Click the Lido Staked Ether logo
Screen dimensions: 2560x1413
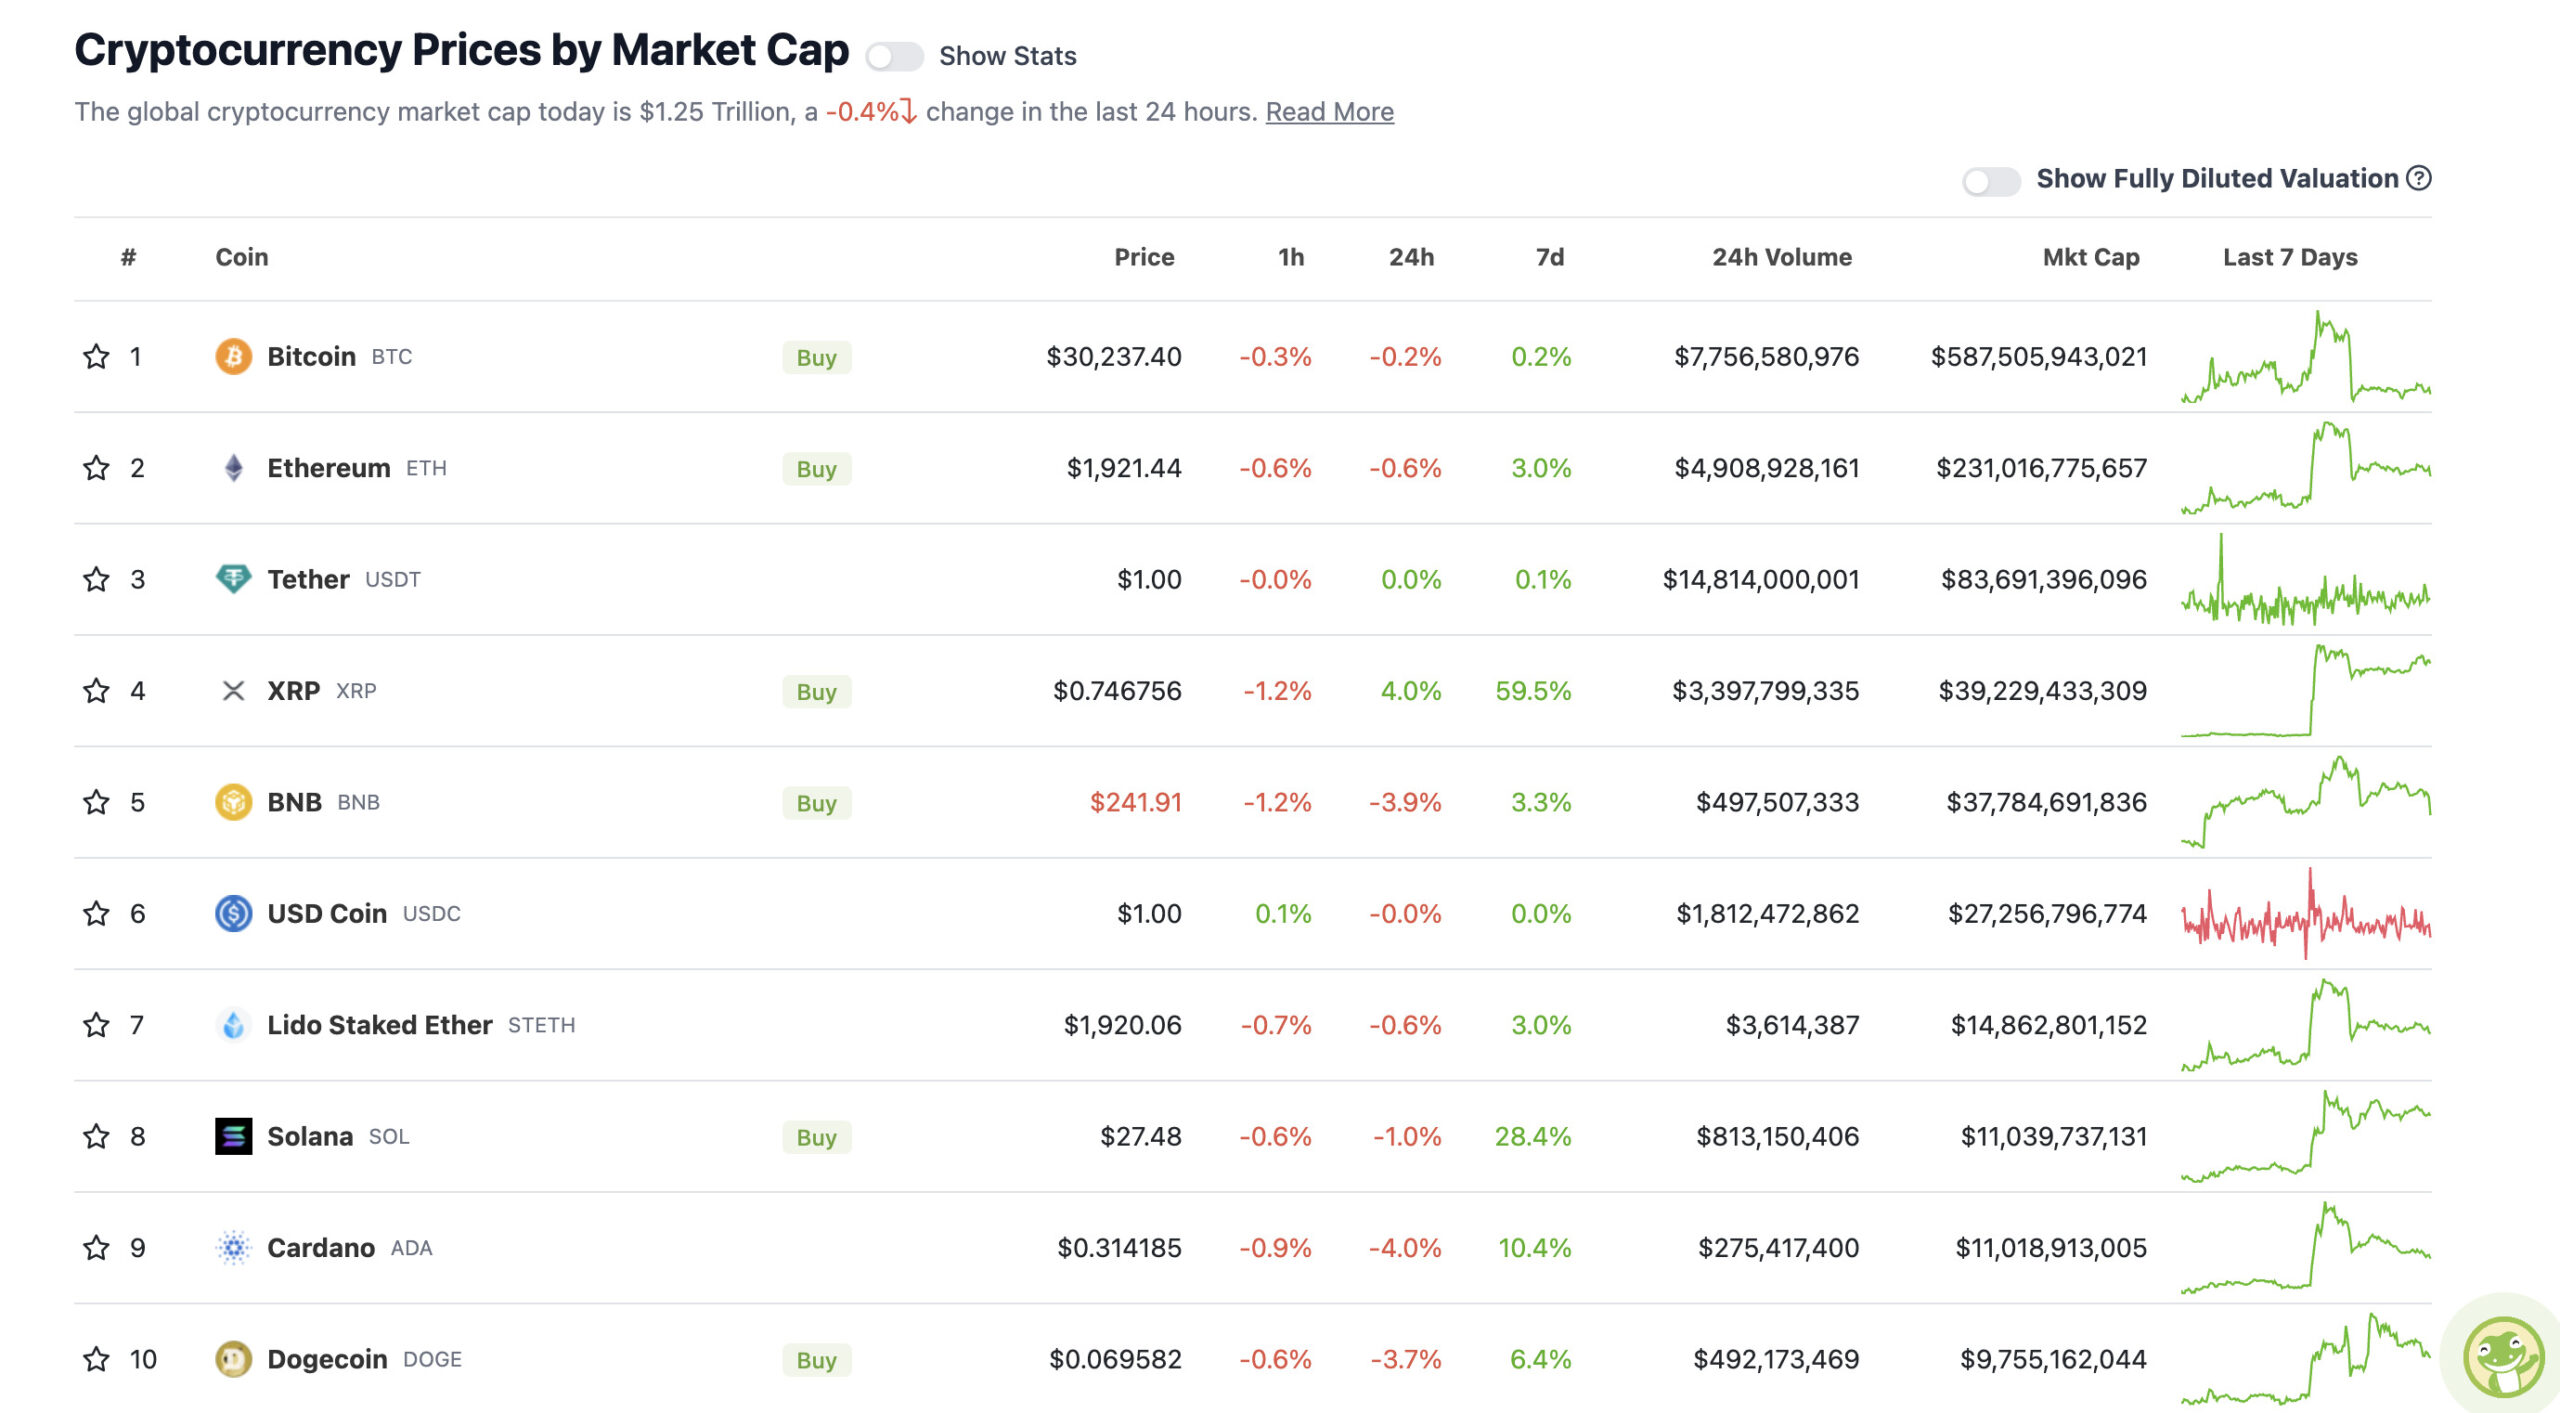233,1025
